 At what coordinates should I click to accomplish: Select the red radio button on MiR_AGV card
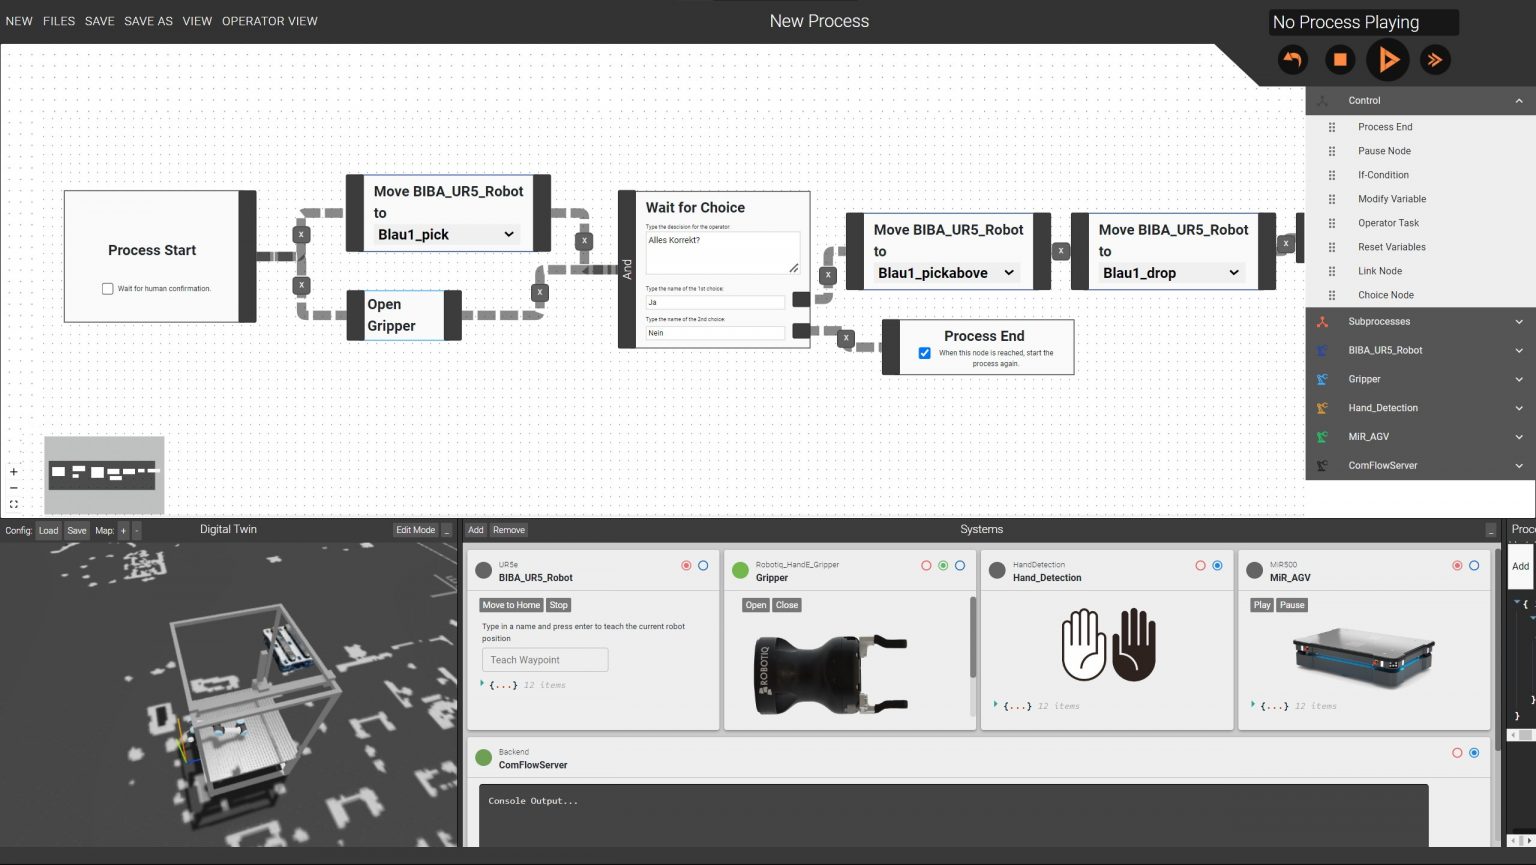click(1458, 565)
